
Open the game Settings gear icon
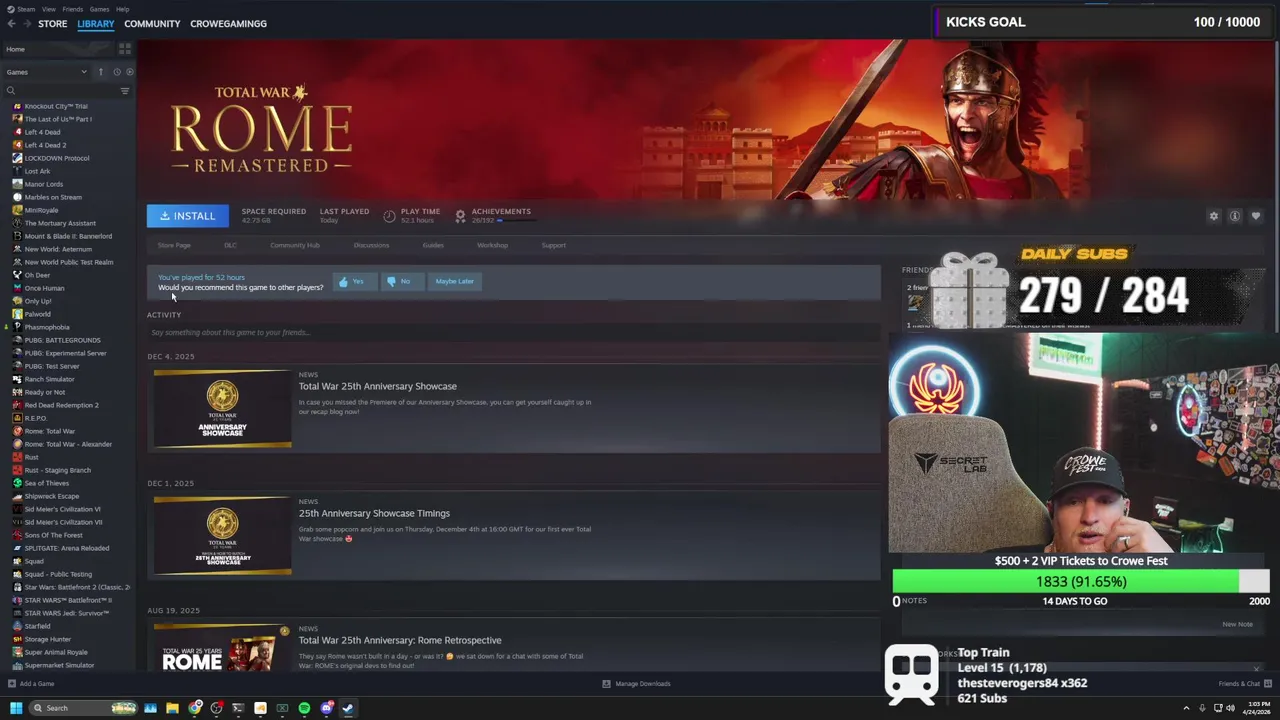pyautogui.click(x=1214, y=216)
